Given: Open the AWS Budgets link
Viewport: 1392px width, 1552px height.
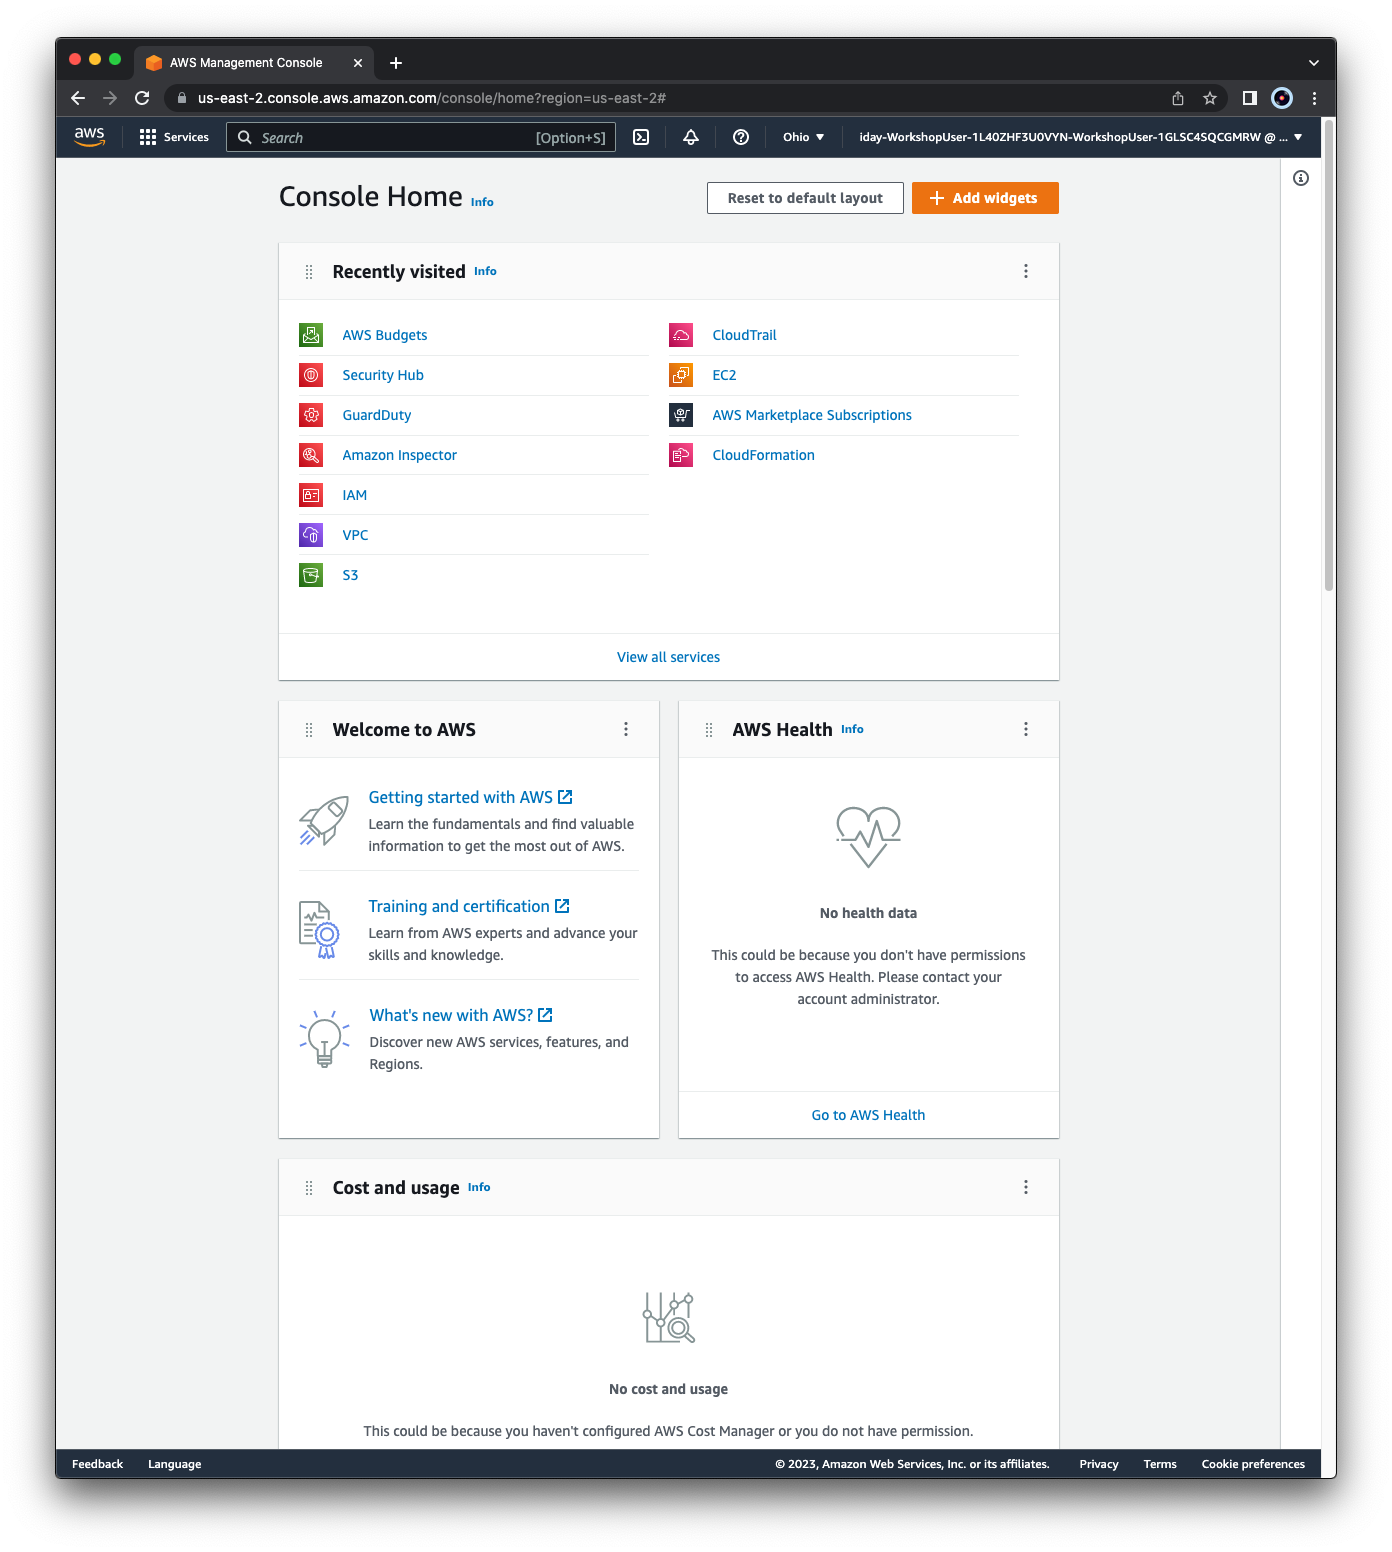Looking at the screenshot, I should 385,335.
